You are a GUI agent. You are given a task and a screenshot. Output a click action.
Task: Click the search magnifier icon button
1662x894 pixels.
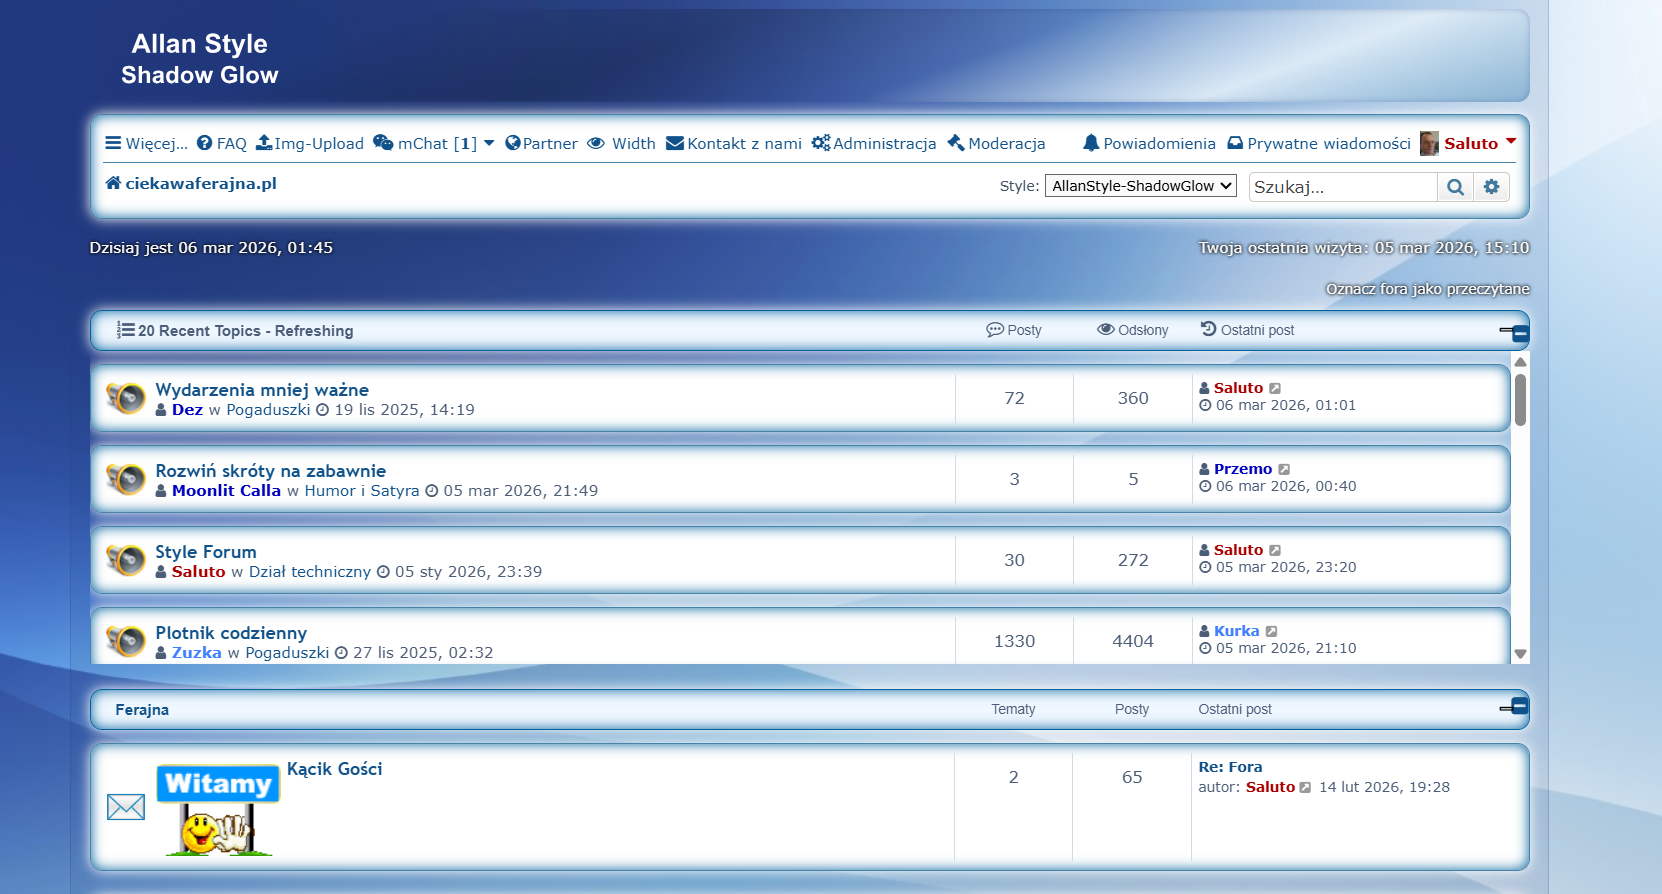(1455, 187)
